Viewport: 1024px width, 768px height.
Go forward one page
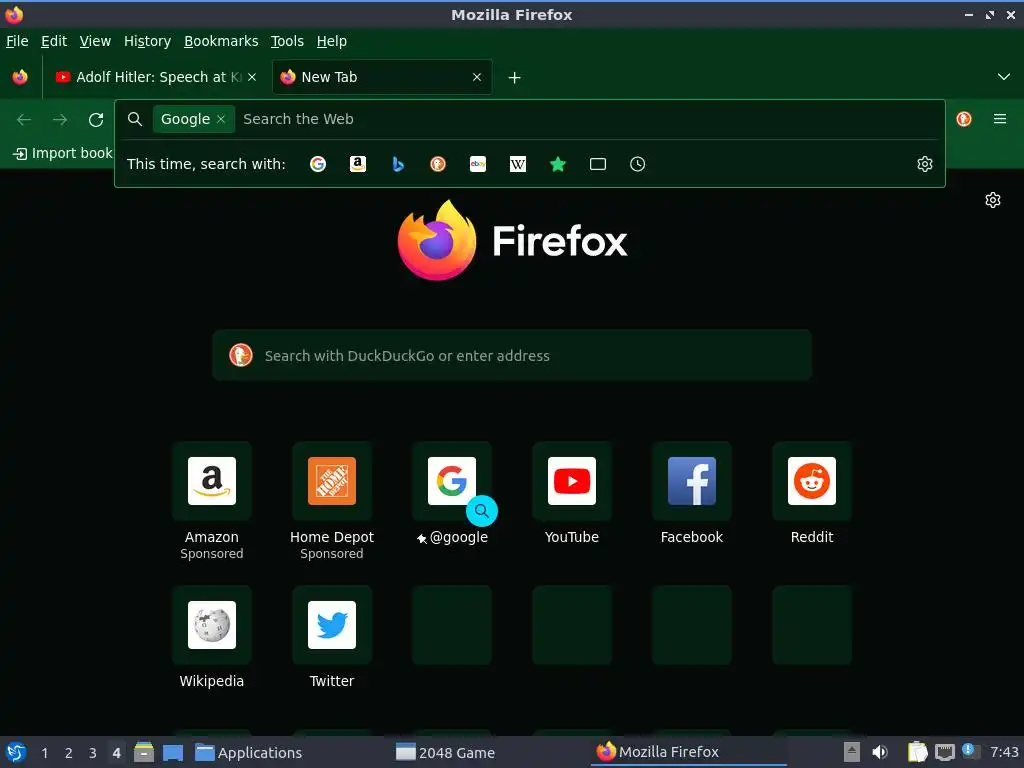[x=60, y=120]
